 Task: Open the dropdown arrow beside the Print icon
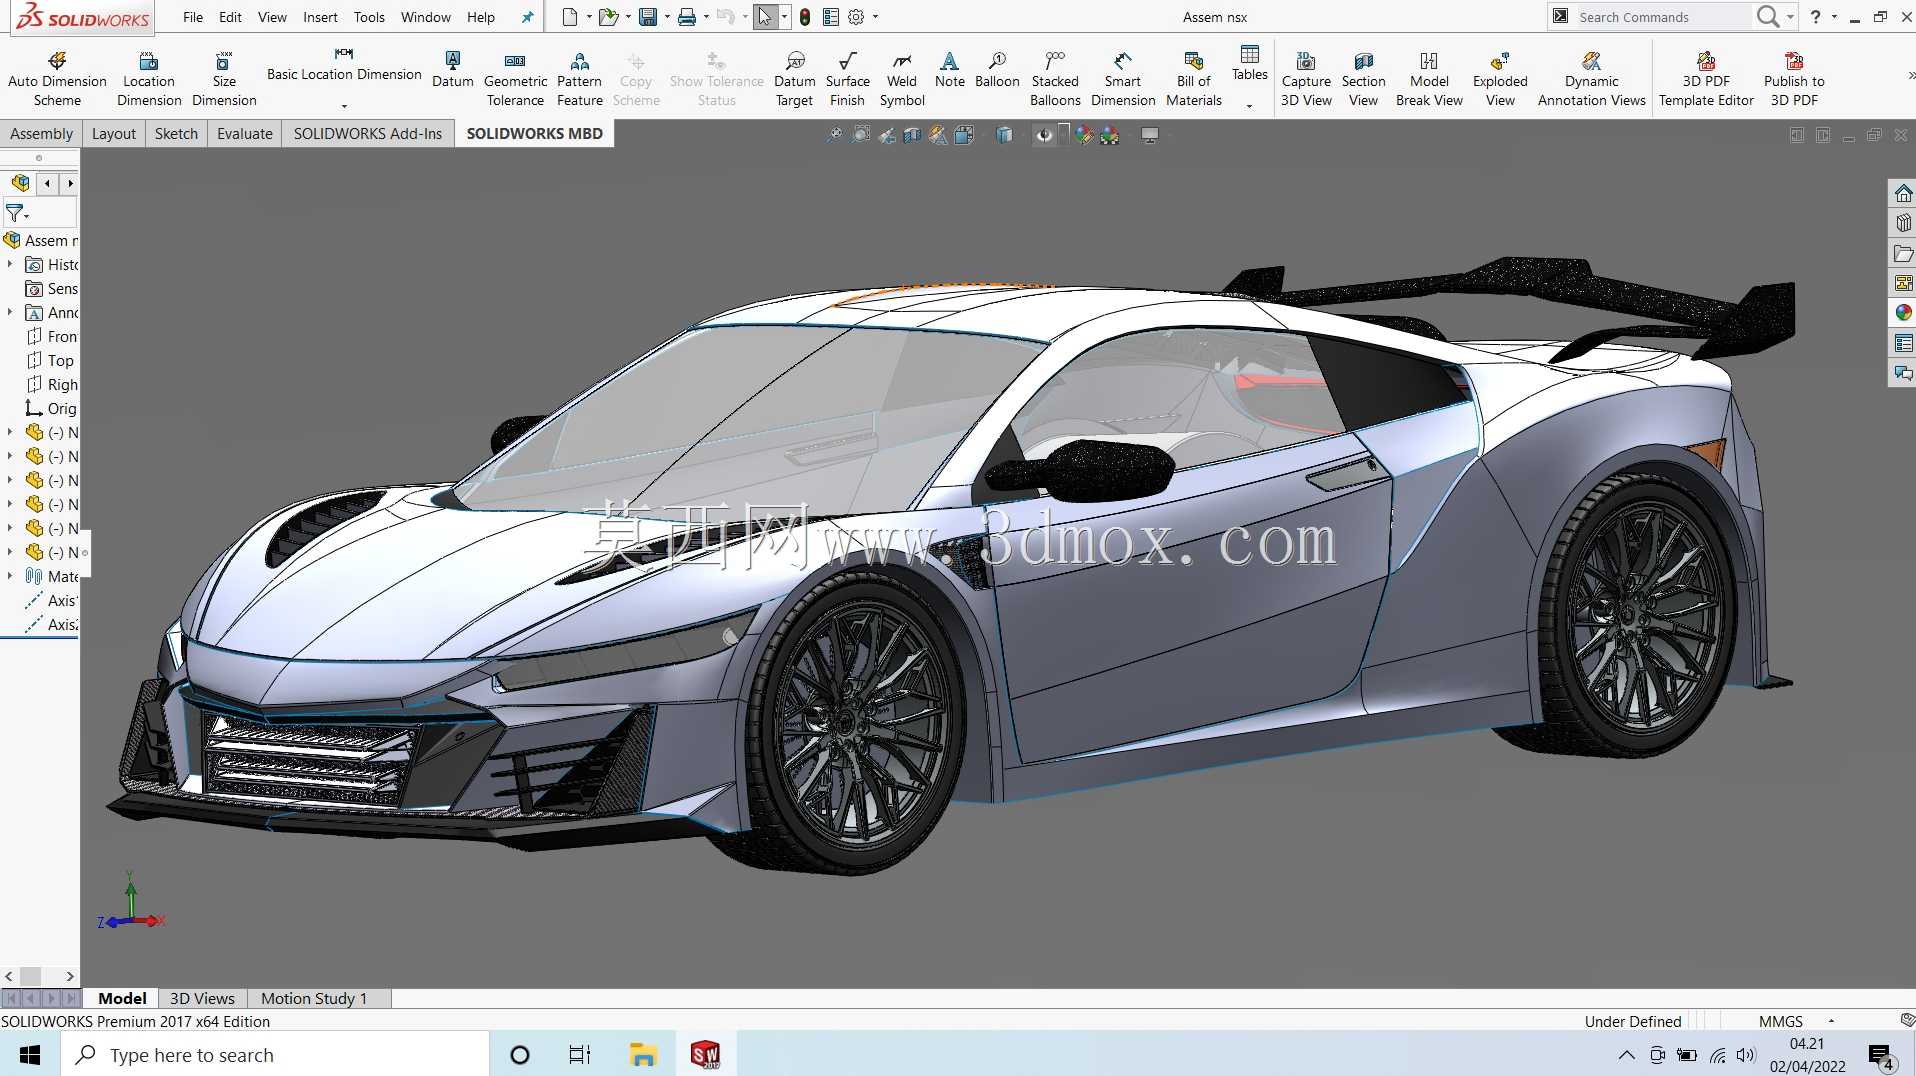click(x=706, y=17)
